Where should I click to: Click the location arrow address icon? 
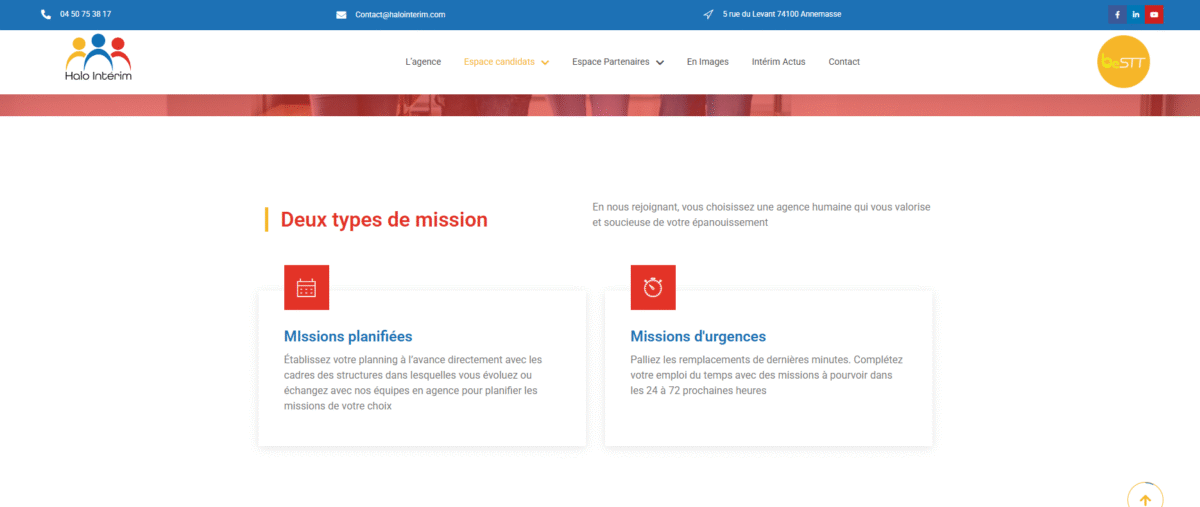pos(708,14)
